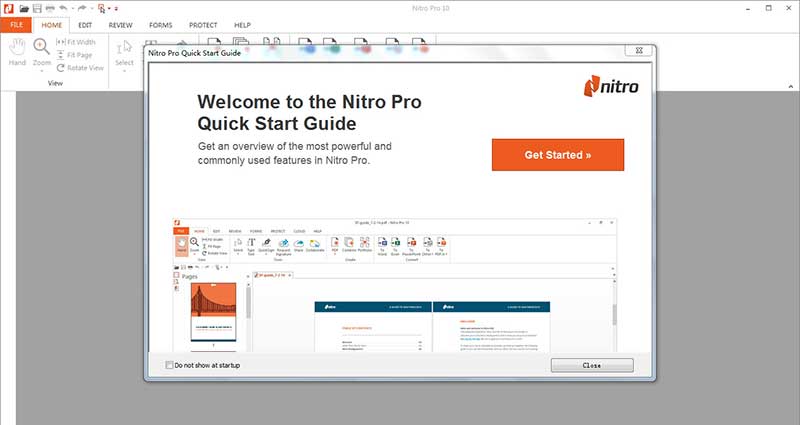Print using the quick access printer icon
Viewport: 800px width, 425px height.
click(x=50, y=9)
